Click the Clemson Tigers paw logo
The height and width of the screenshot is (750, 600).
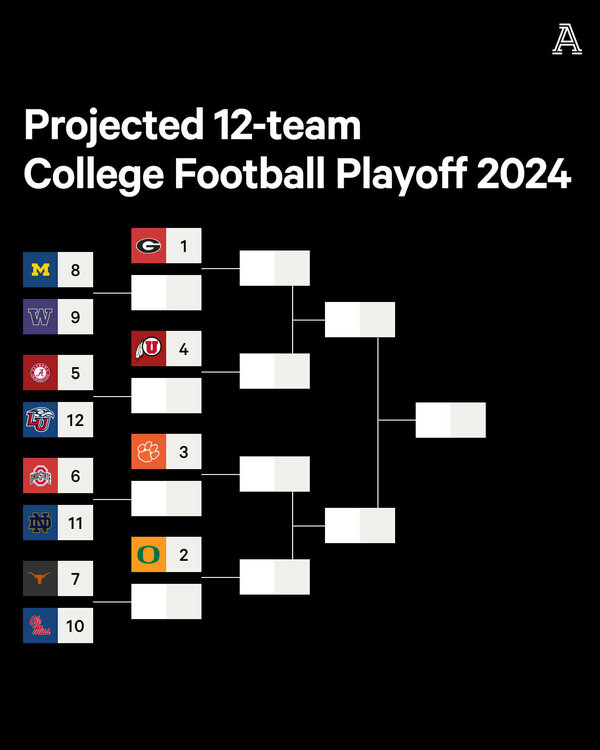149,452
